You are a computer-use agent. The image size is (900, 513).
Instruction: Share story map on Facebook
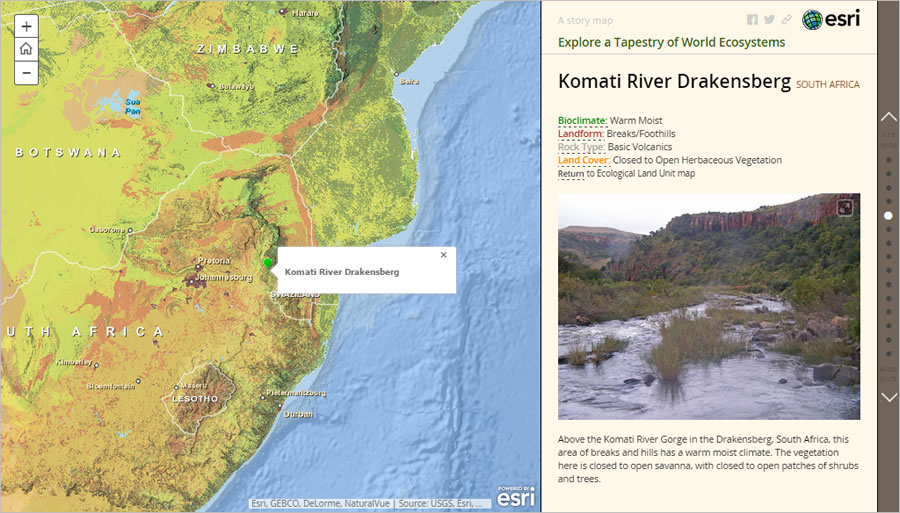752,20
